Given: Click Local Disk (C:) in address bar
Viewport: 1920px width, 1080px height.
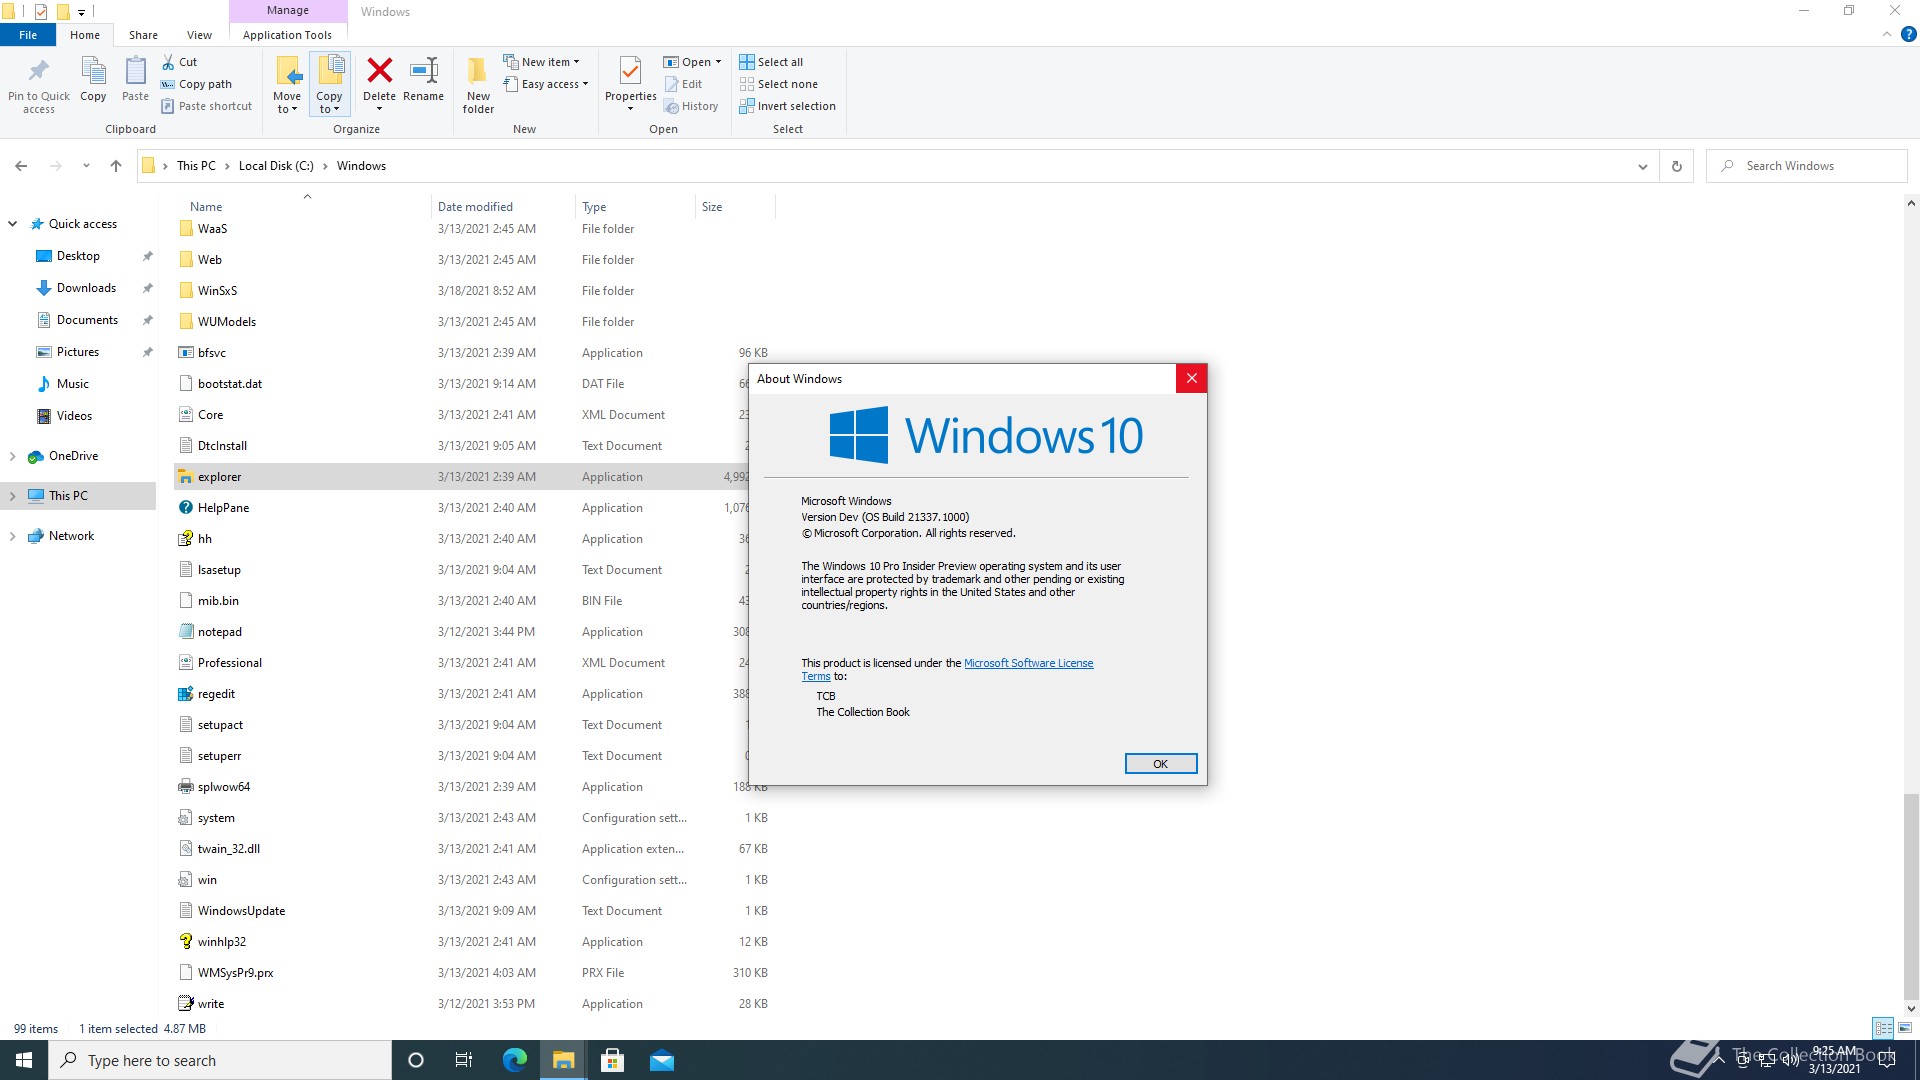Looking at the screenshot, I should [x=276, y=166].
